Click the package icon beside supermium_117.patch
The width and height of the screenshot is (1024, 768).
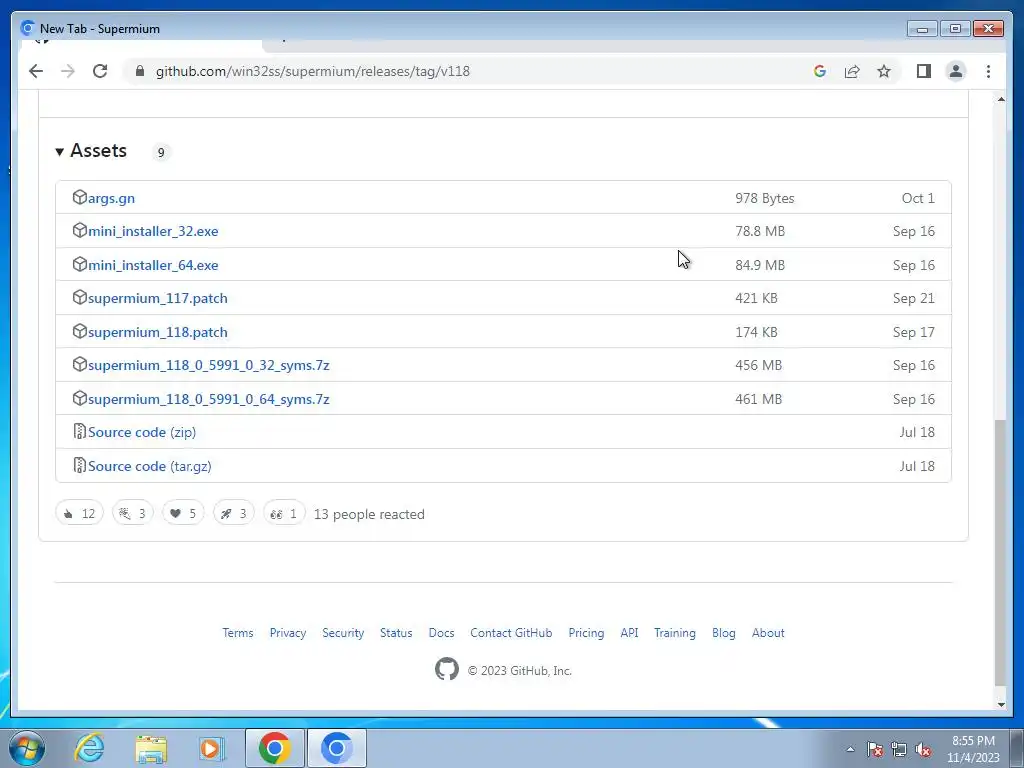click(79, 298)
